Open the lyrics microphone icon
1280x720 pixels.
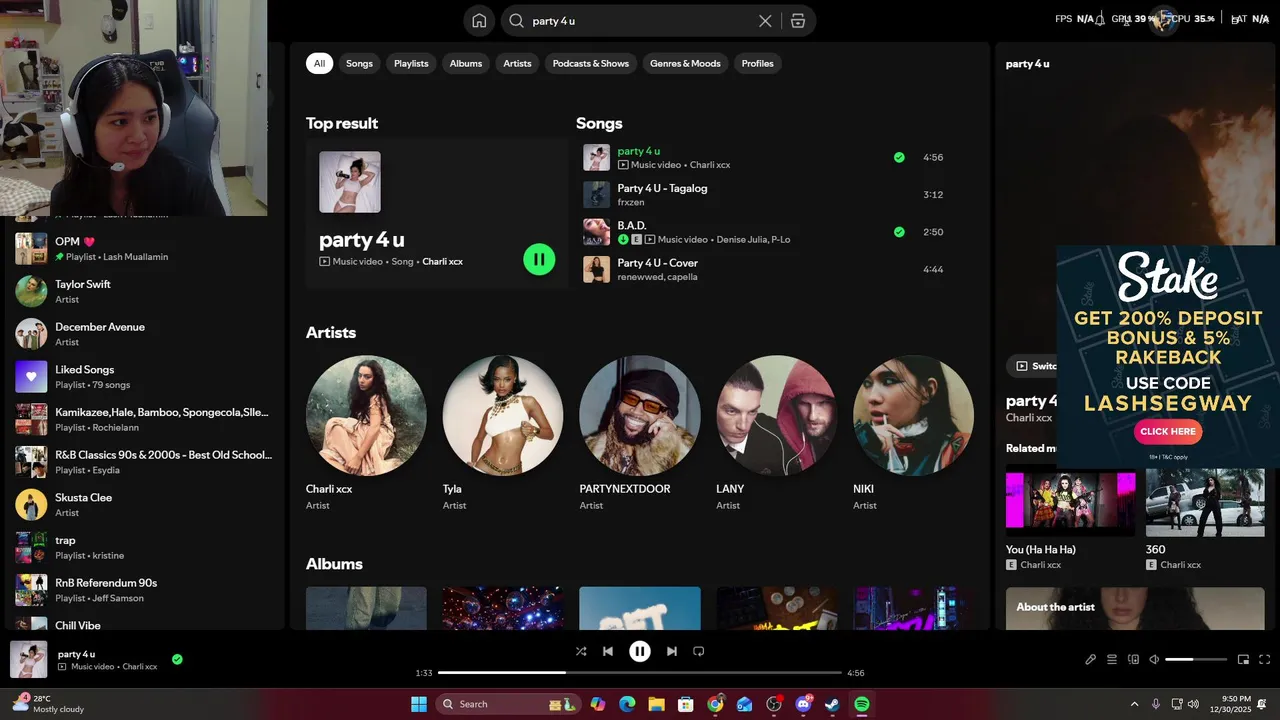pos(1091,660)
